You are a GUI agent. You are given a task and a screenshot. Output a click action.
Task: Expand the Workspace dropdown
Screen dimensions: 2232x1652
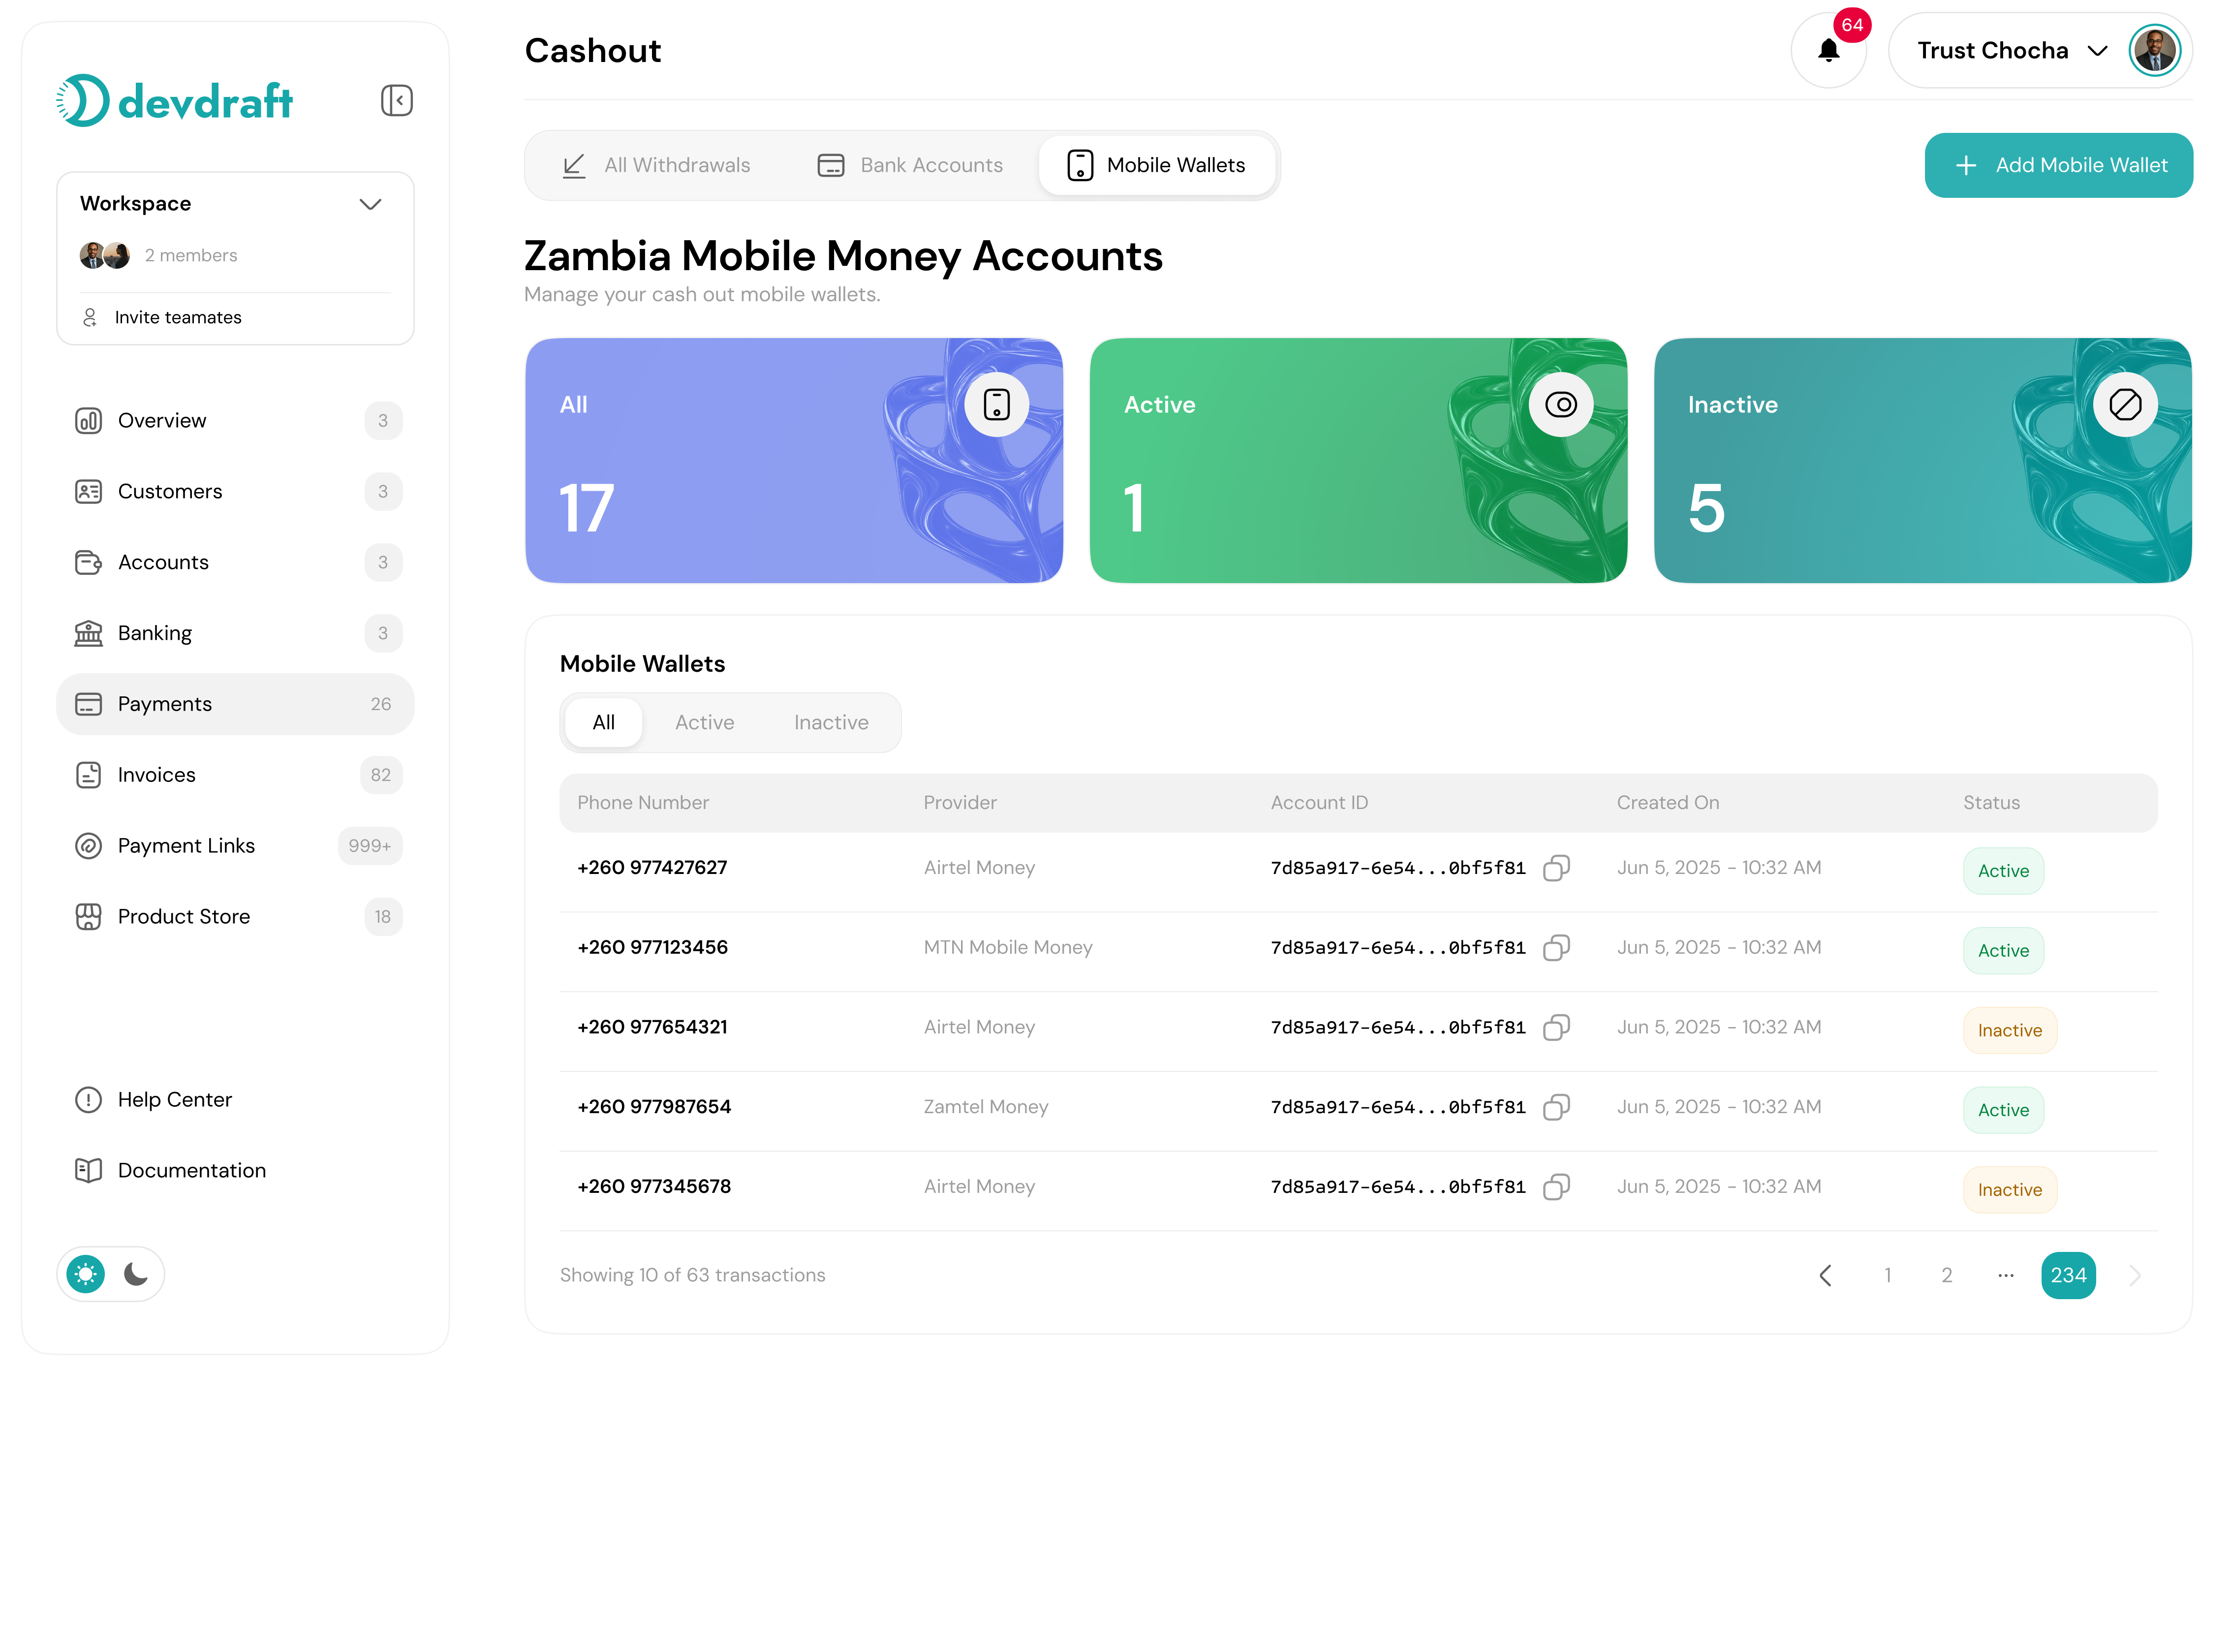[369, 204]
